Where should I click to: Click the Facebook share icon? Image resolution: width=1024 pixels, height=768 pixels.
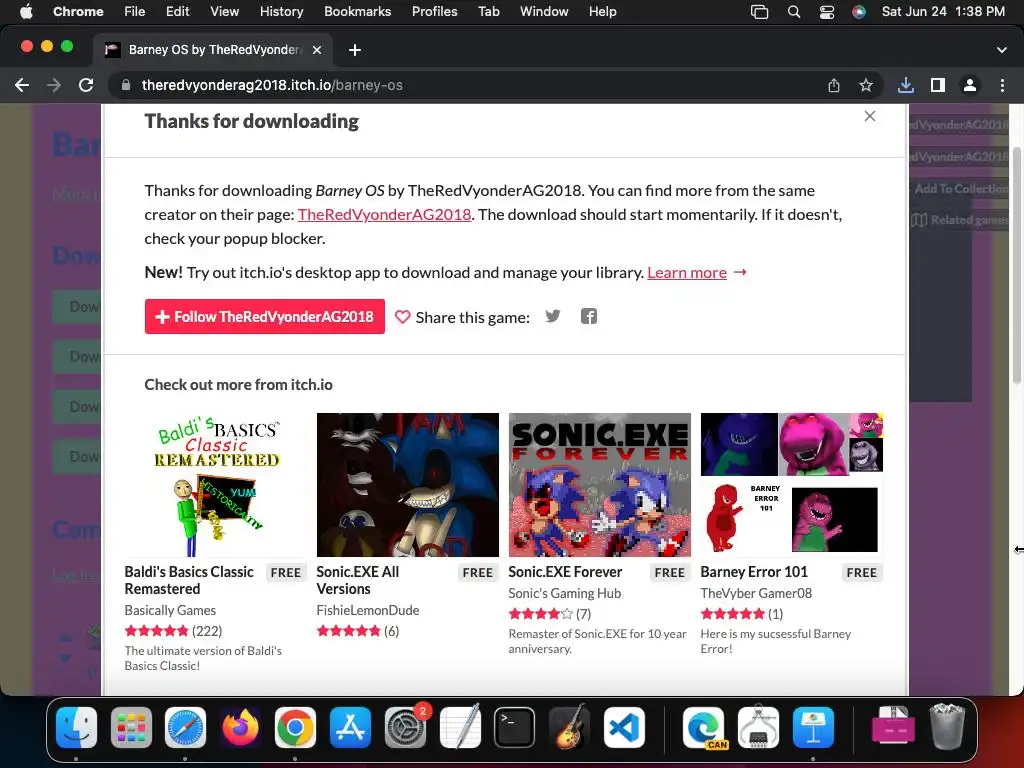click(588, 316)
